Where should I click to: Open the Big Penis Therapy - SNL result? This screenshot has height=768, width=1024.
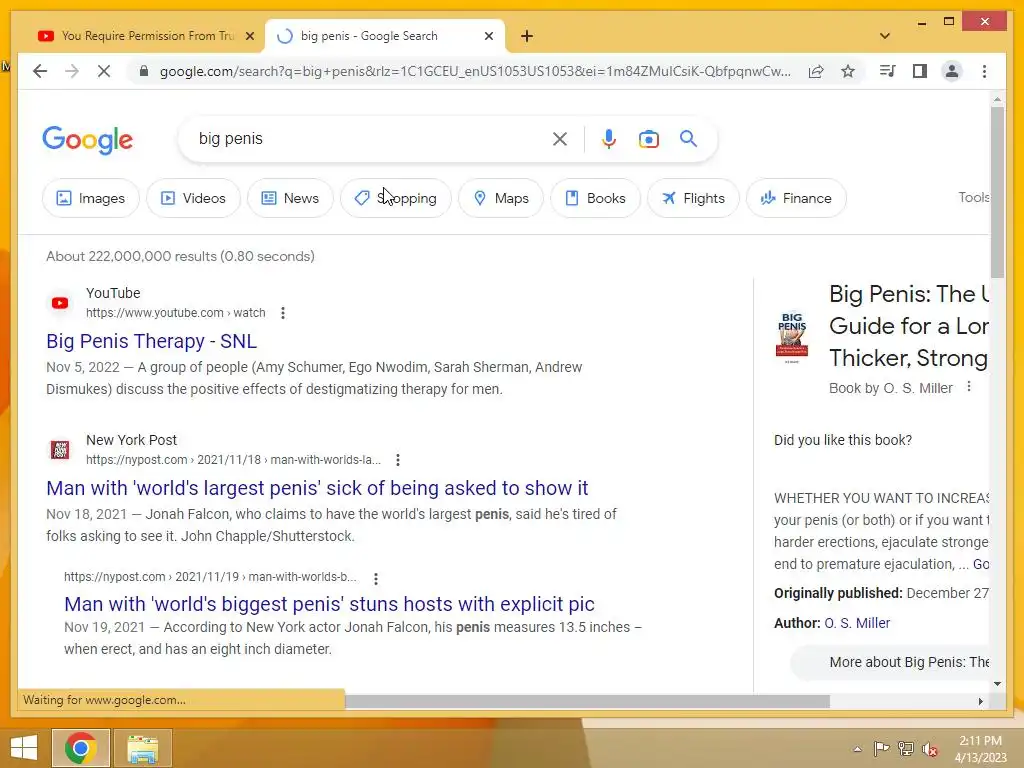(152, 341)
